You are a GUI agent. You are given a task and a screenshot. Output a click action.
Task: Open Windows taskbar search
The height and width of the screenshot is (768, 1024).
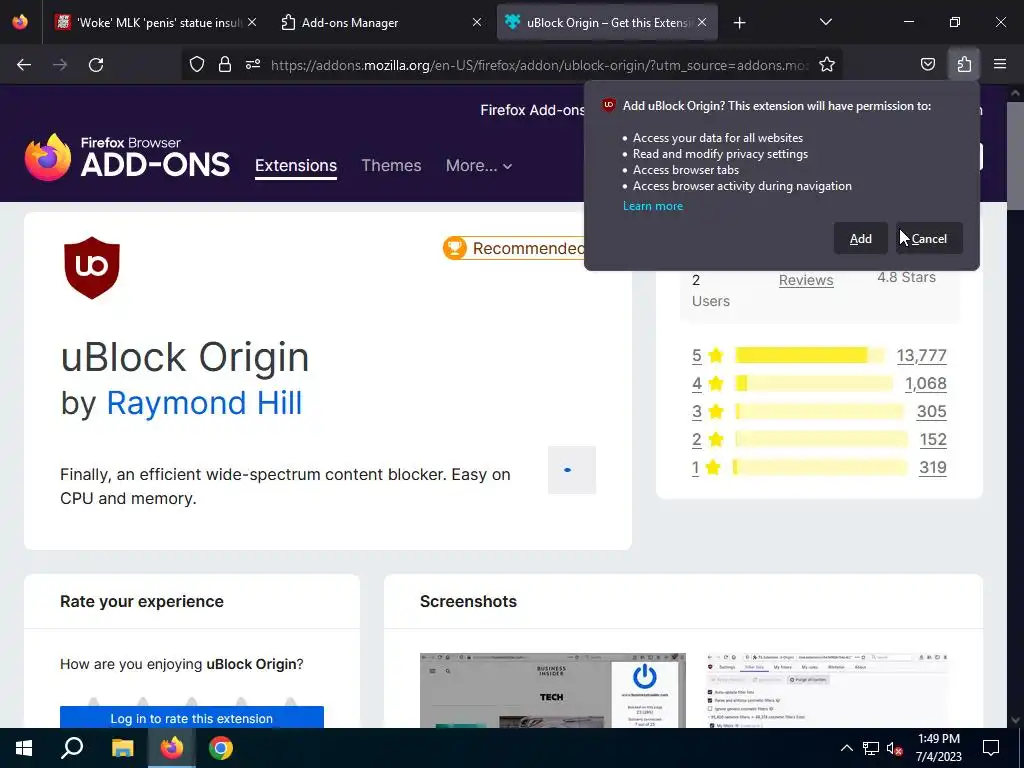pos(72,748)
